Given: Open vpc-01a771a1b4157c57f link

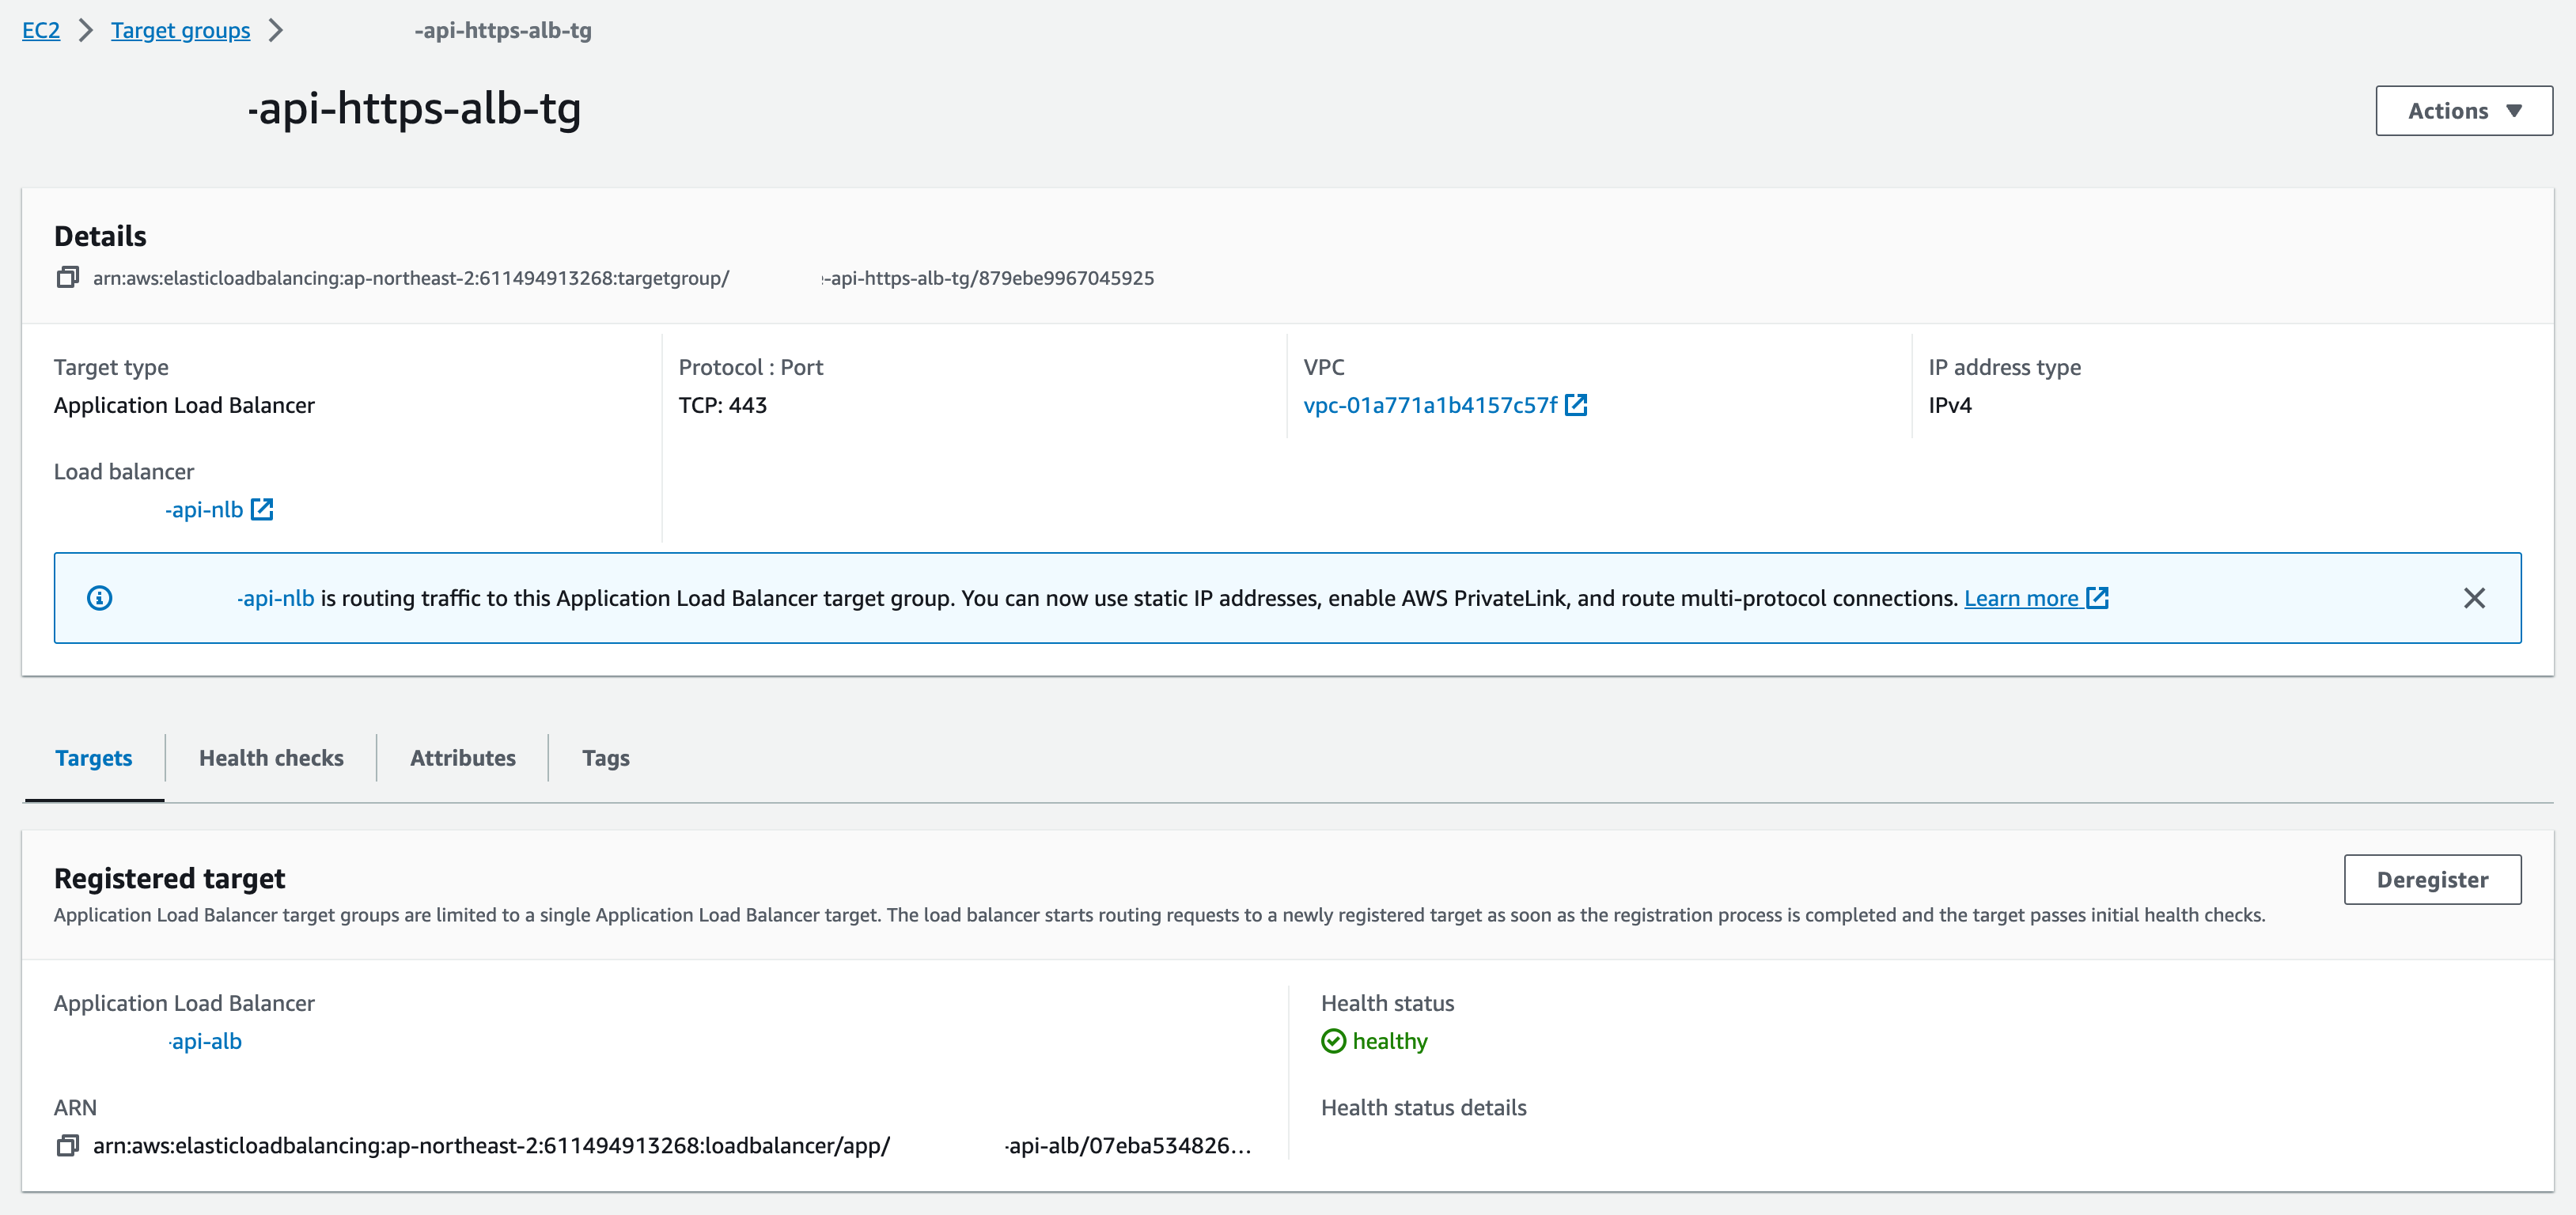Looking at the screenshot, I should coord(1430,405).
